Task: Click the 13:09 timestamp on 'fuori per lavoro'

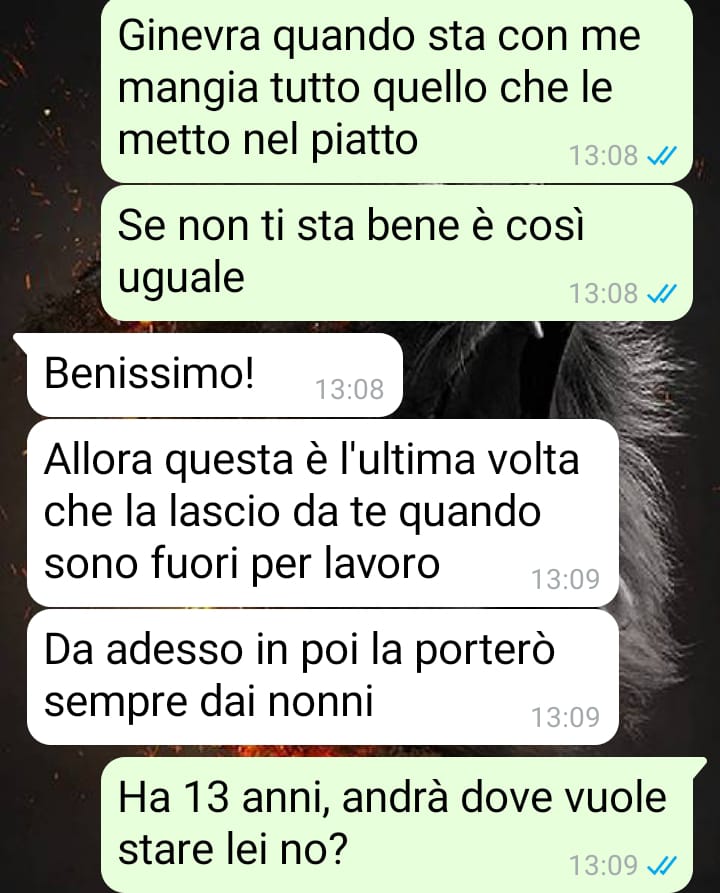Action: 566,579
